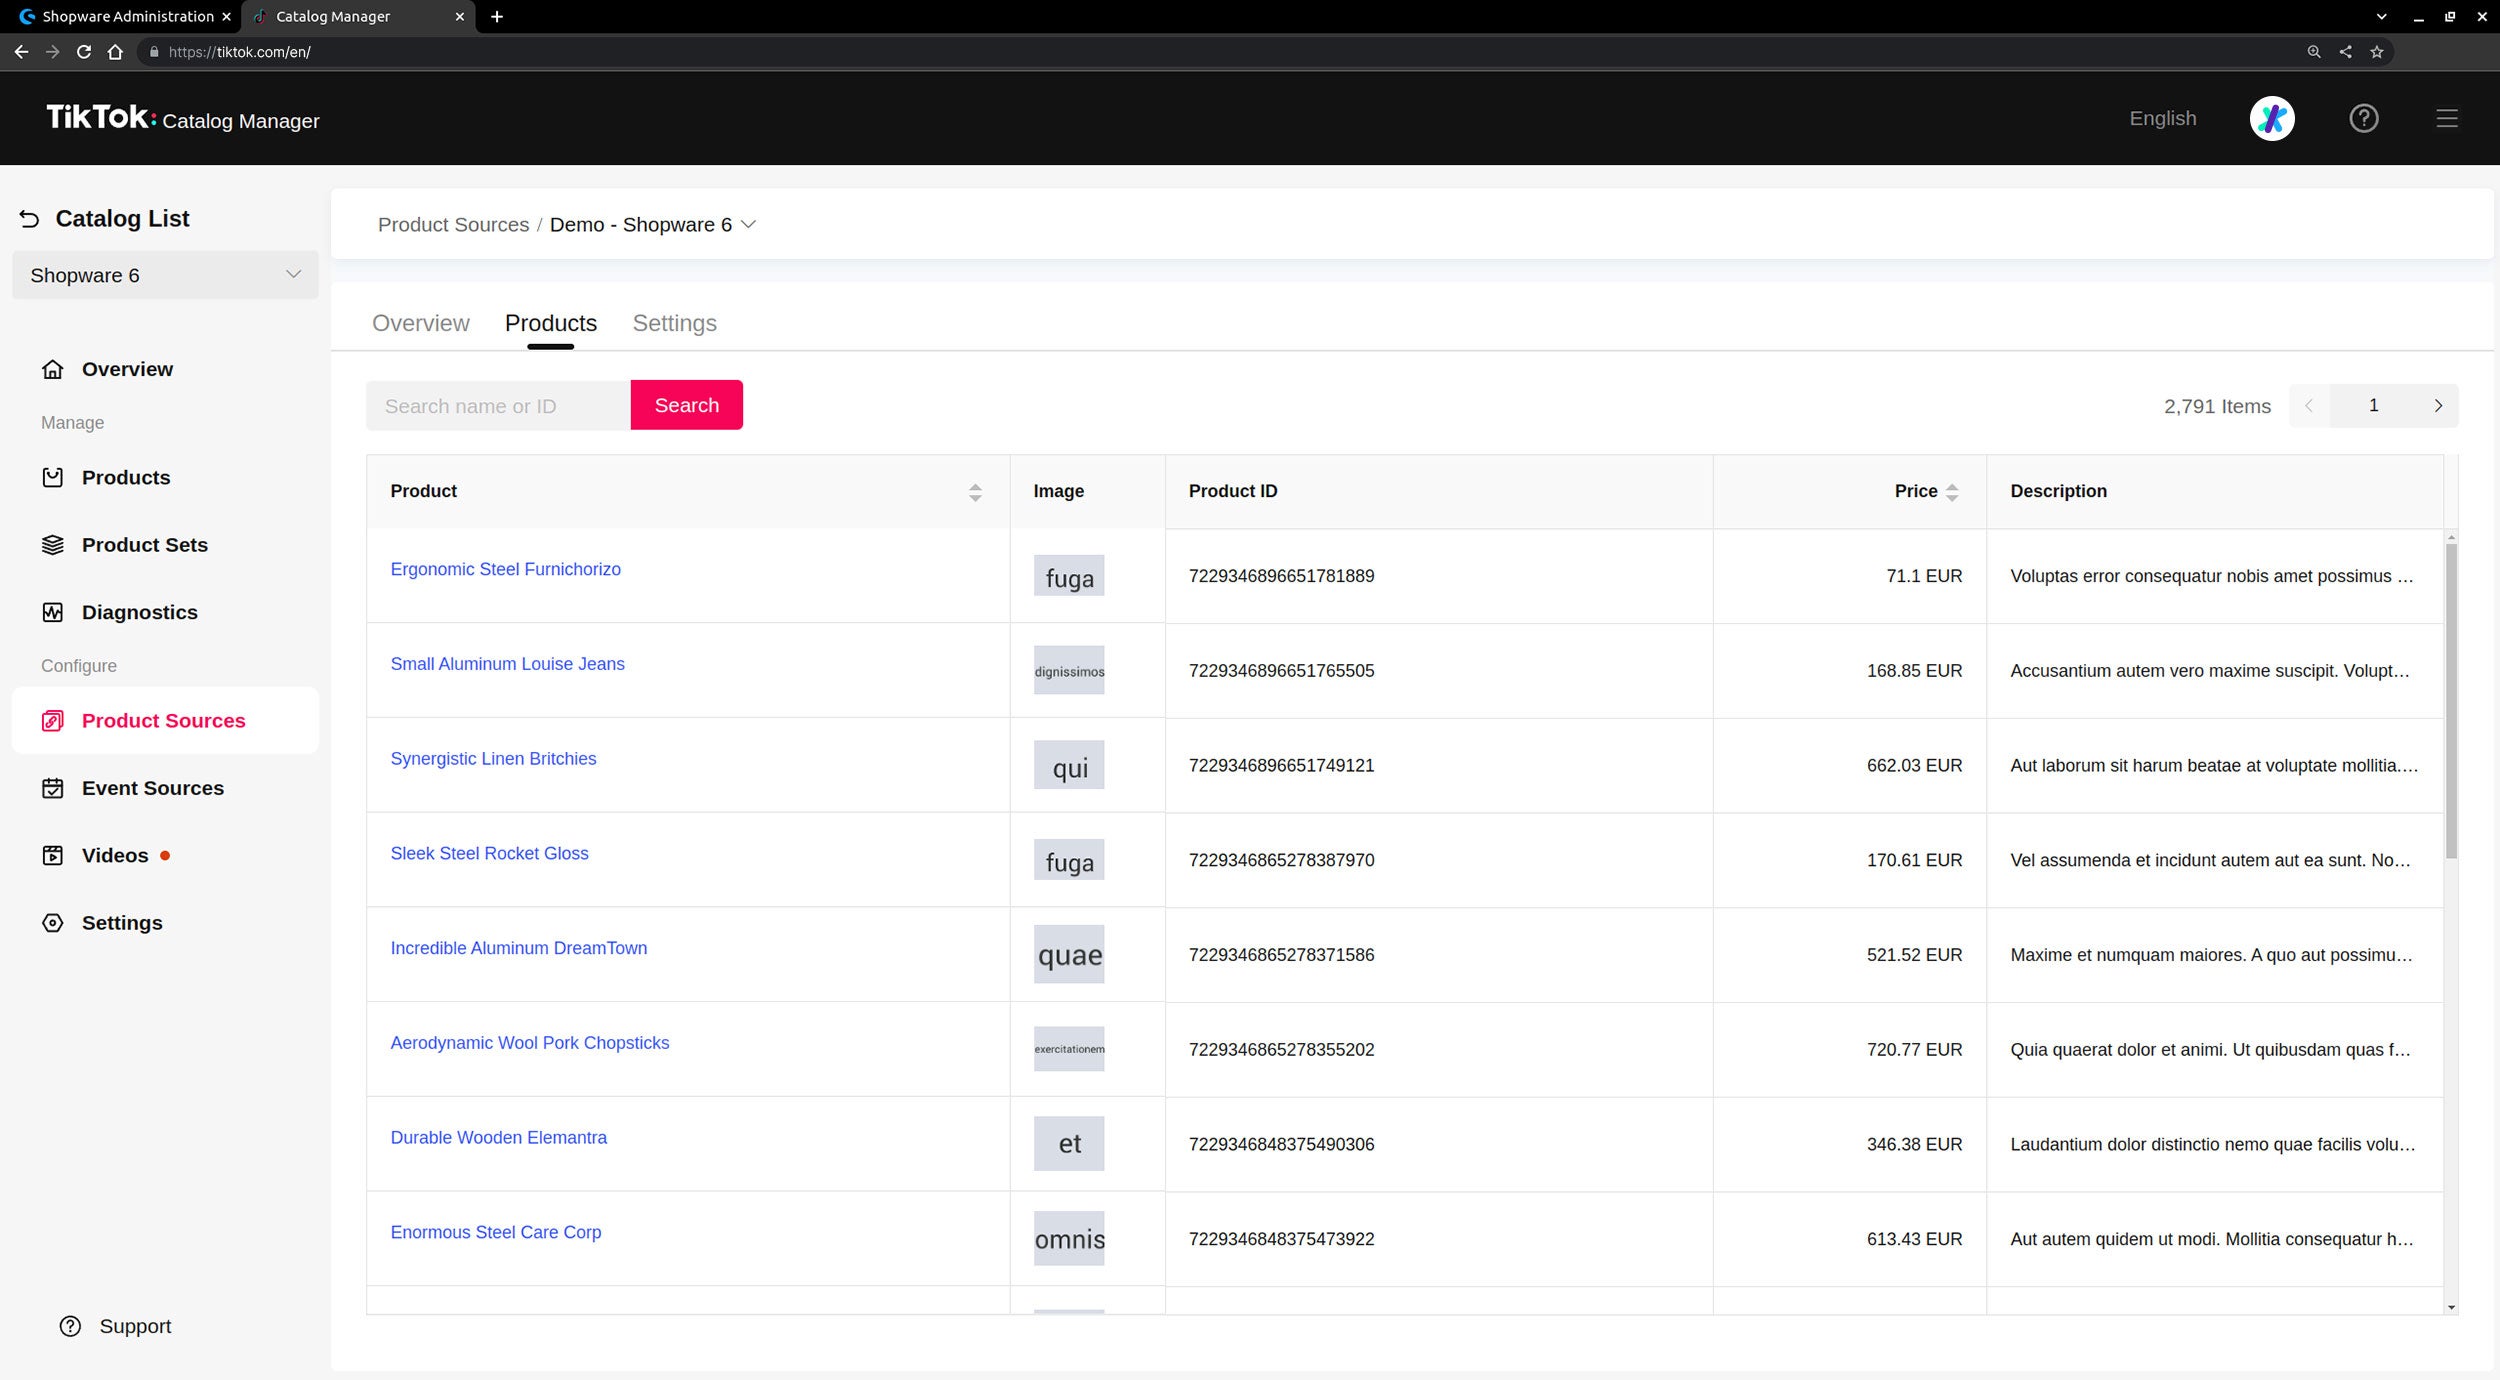Bookmark this page with the star
Viewport: 2500px width, 1380px height.
[x=2377, y=52]
